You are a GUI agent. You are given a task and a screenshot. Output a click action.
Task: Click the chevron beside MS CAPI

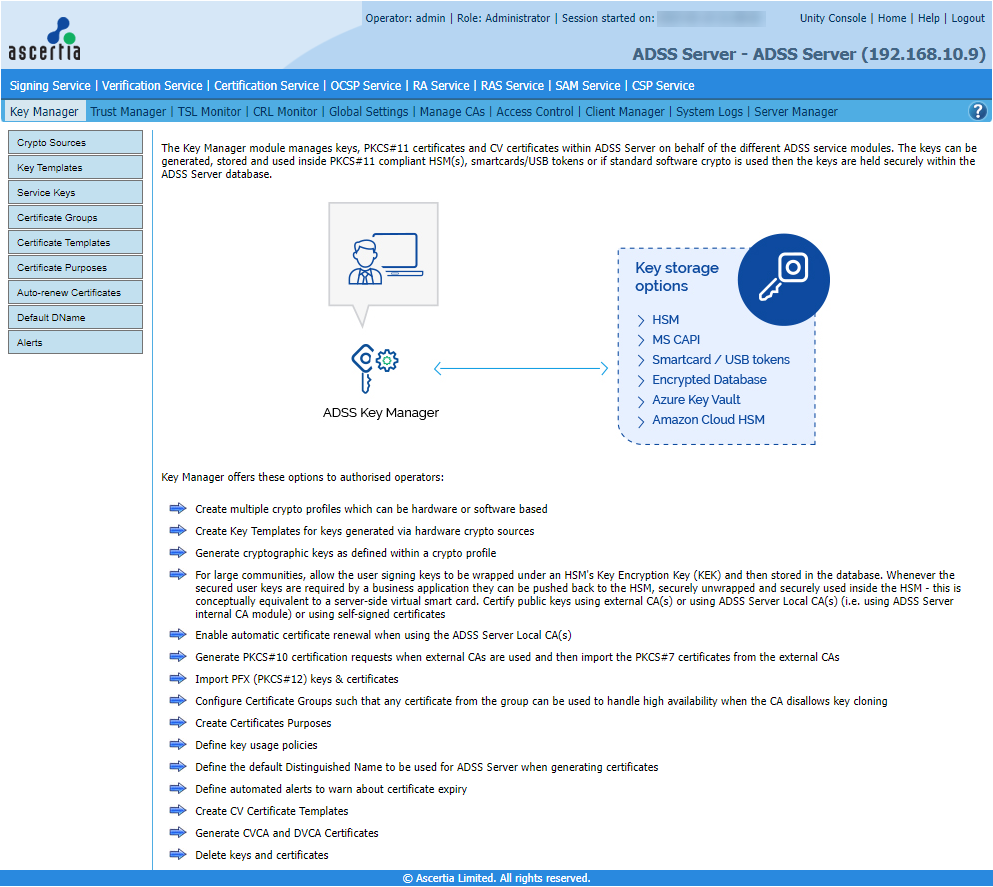641,341
